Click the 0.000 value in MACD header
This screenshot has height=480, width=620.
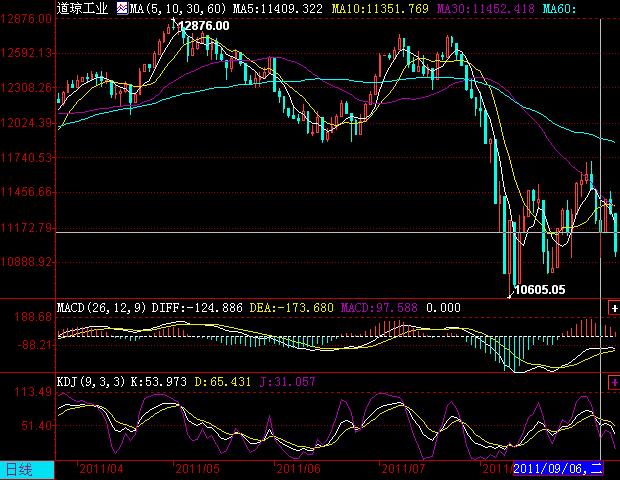pos(443,308)
